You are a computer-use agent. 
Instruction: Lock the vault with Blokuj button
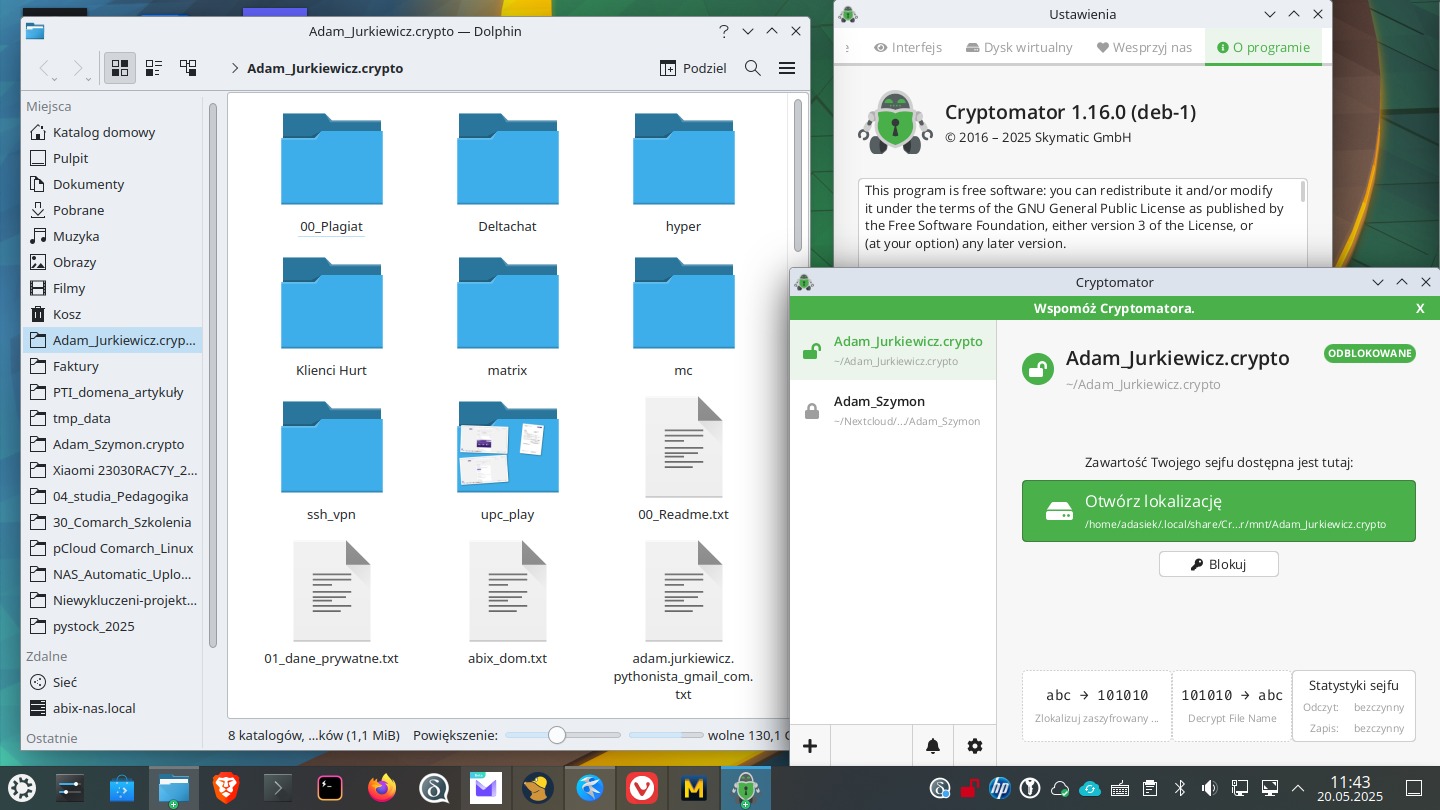(1218, 564)
